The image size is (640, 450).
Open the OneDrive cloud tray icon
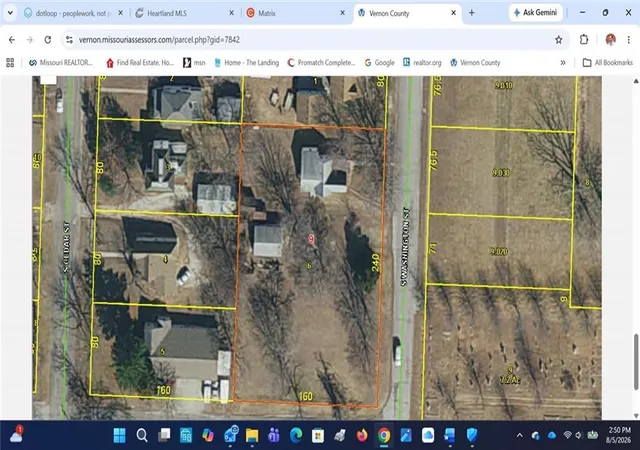pos(552,435)
